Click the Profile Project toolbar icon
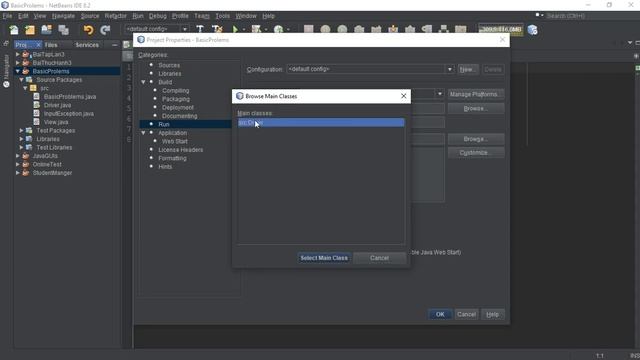 point(278,29)
